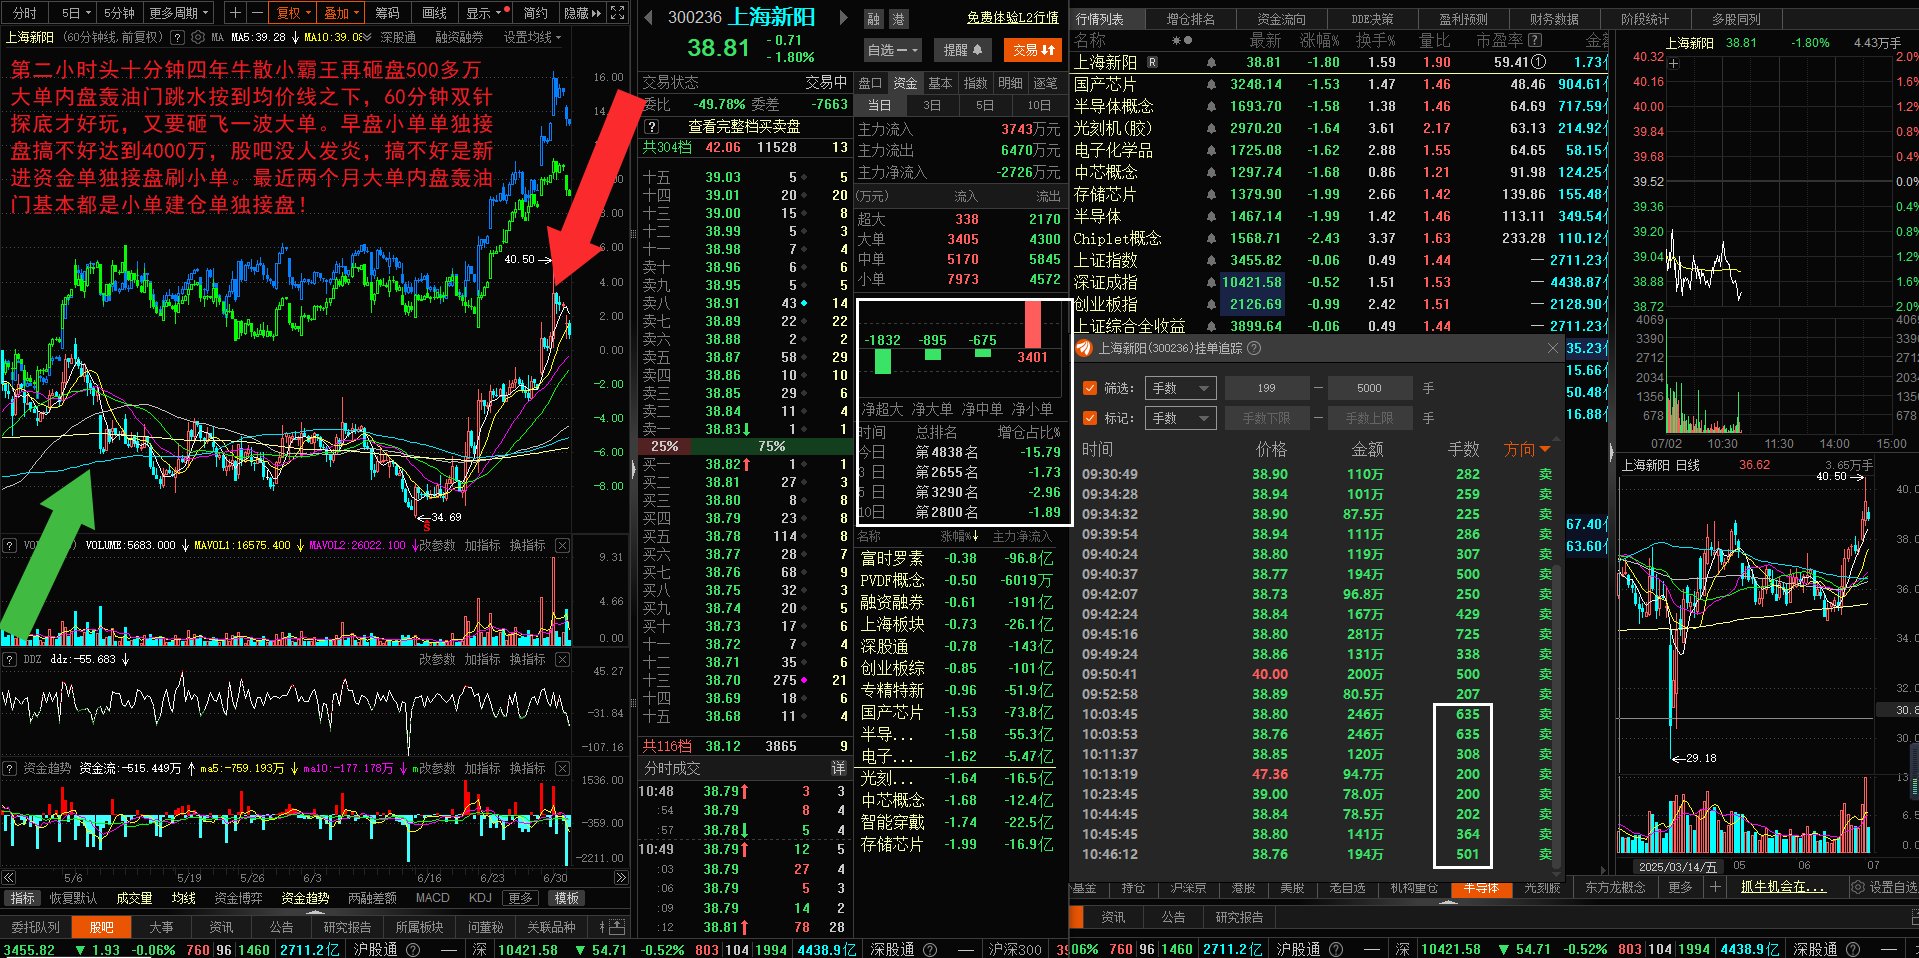Edit the filter upper bound field 5000
Viewport: 1919px width, 958px height.
1369,388
